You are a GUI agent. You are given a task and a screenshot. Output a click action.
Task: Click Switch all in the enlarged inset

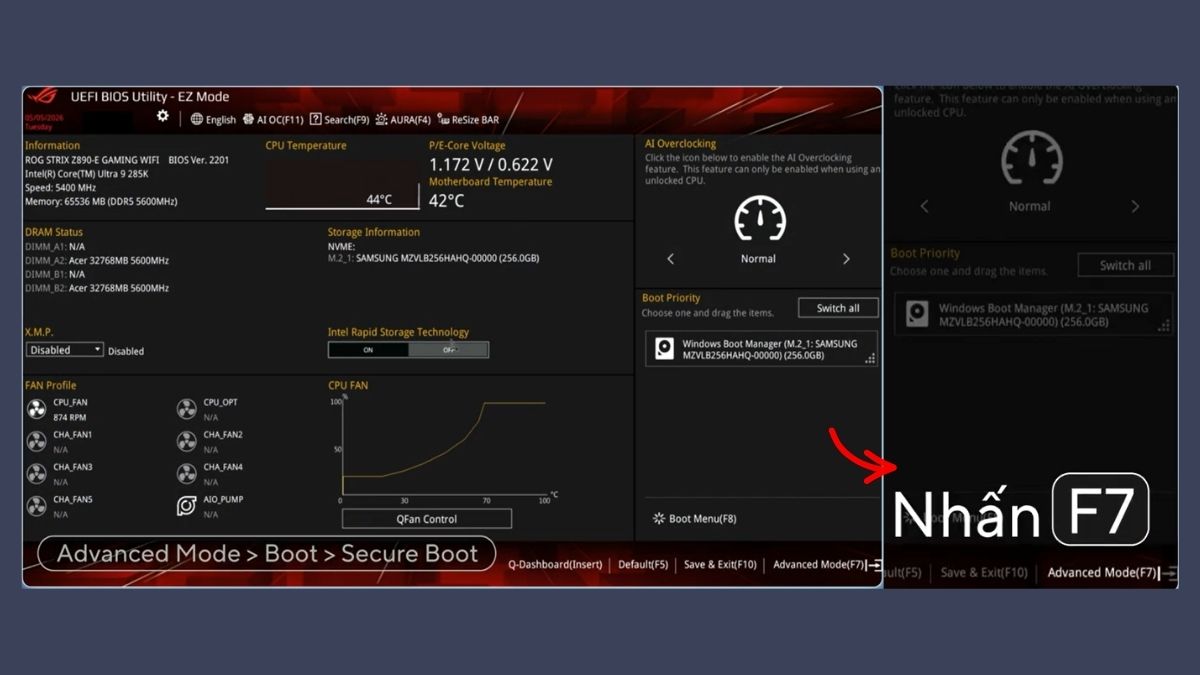(1125, 265)
